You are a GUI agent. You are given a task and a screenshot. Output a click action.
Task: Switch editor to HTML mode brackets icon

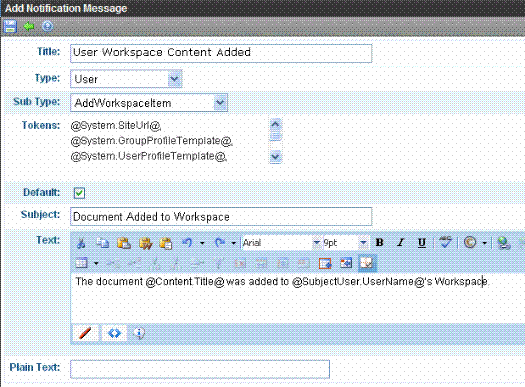tap(114, 333)
